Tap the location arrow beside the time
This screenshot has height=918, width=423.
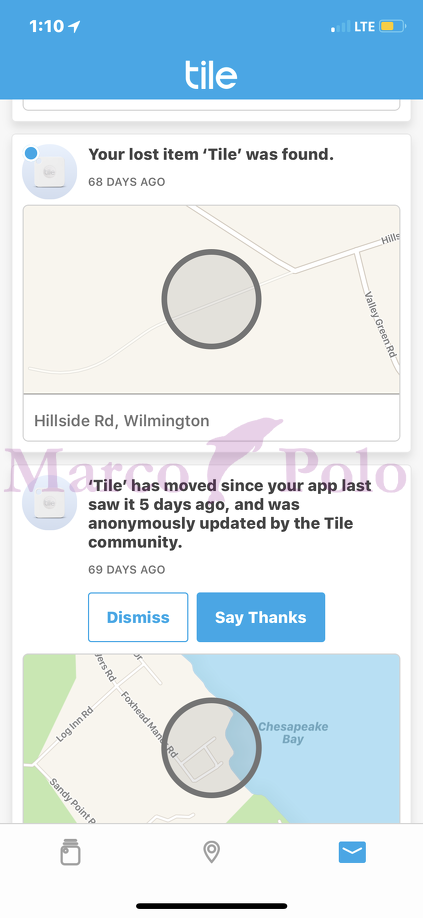pos(74,26)
